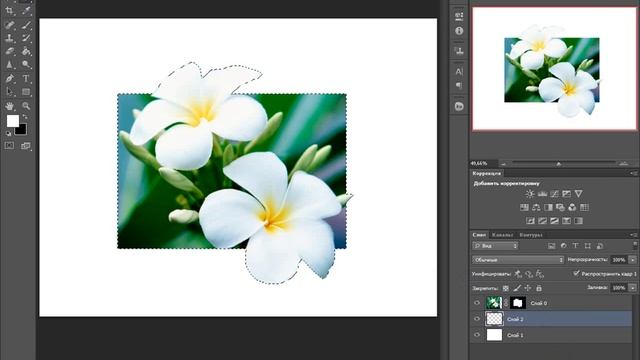Add a Color Balance adjustment
This screenshot has height=360, width=640.
[x=536, y=207]
